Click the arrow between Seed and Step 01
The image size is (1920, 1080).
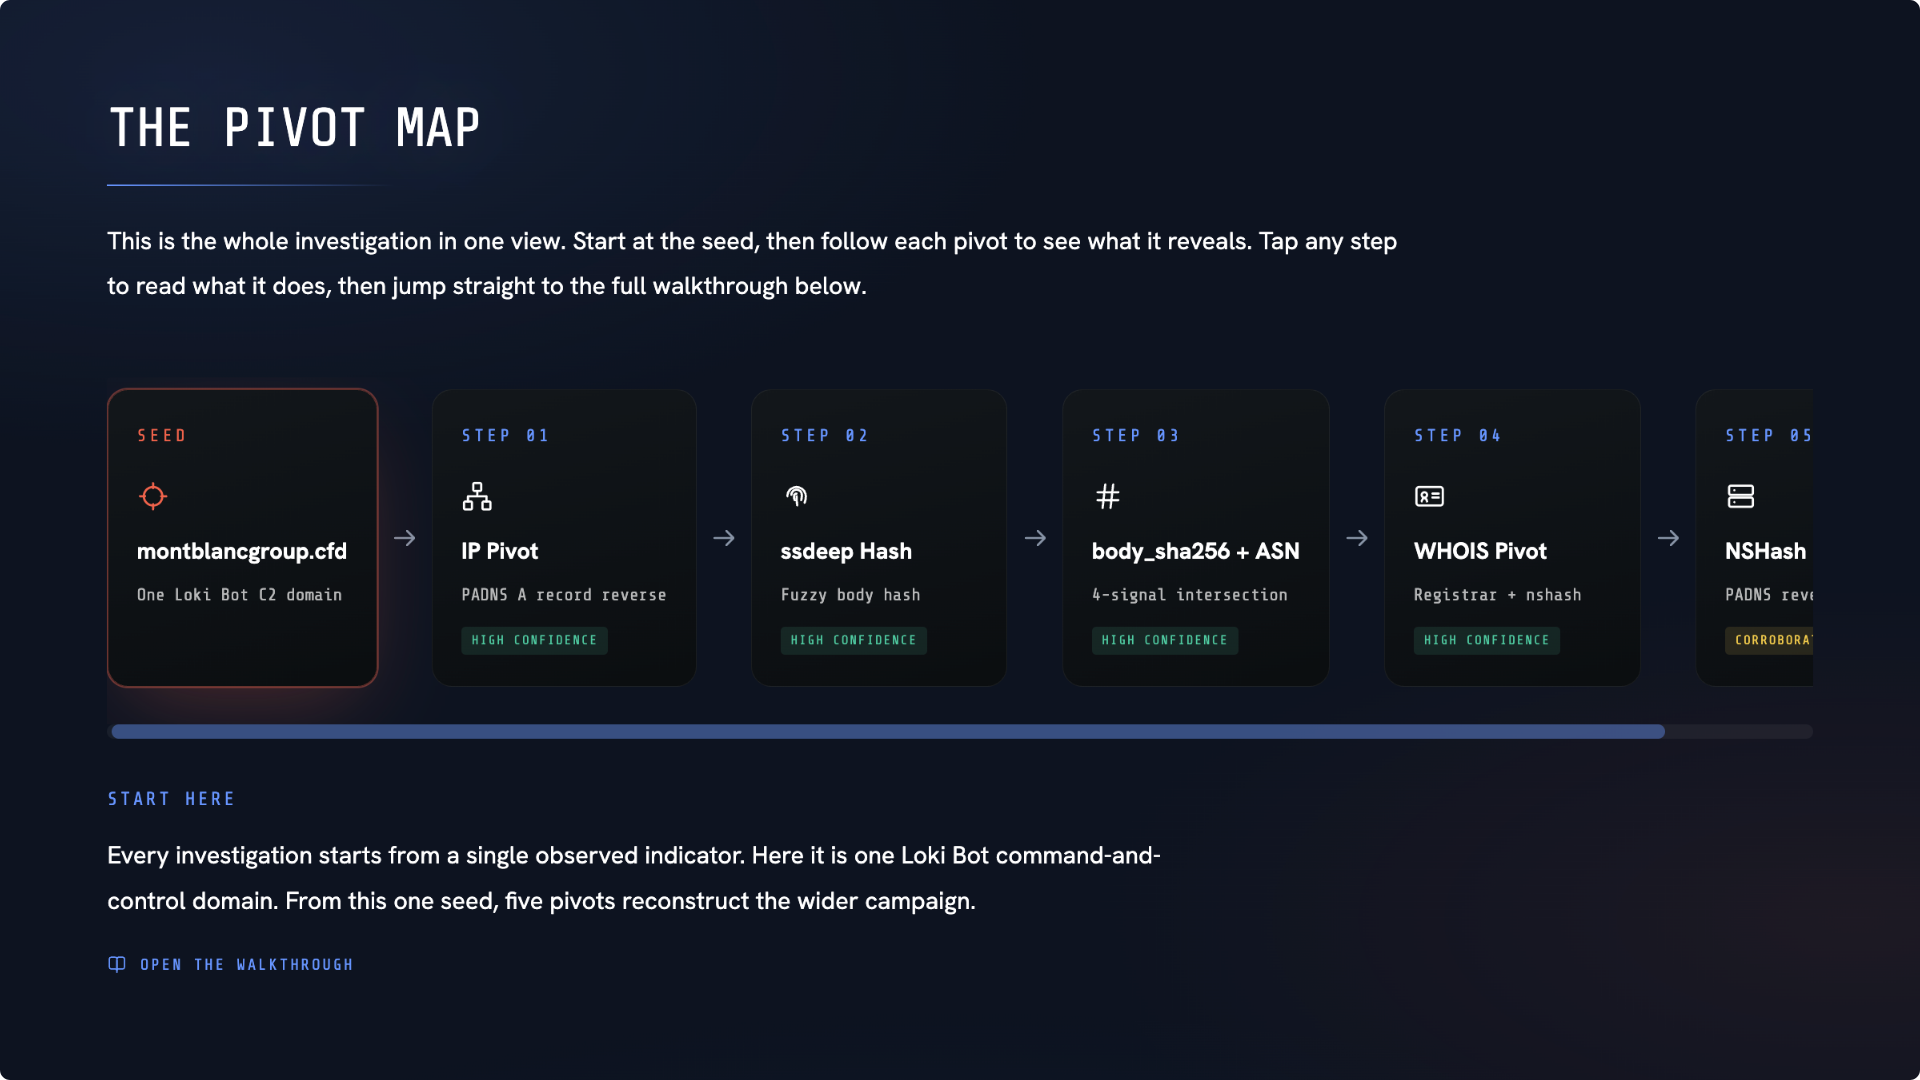point(404,538)
